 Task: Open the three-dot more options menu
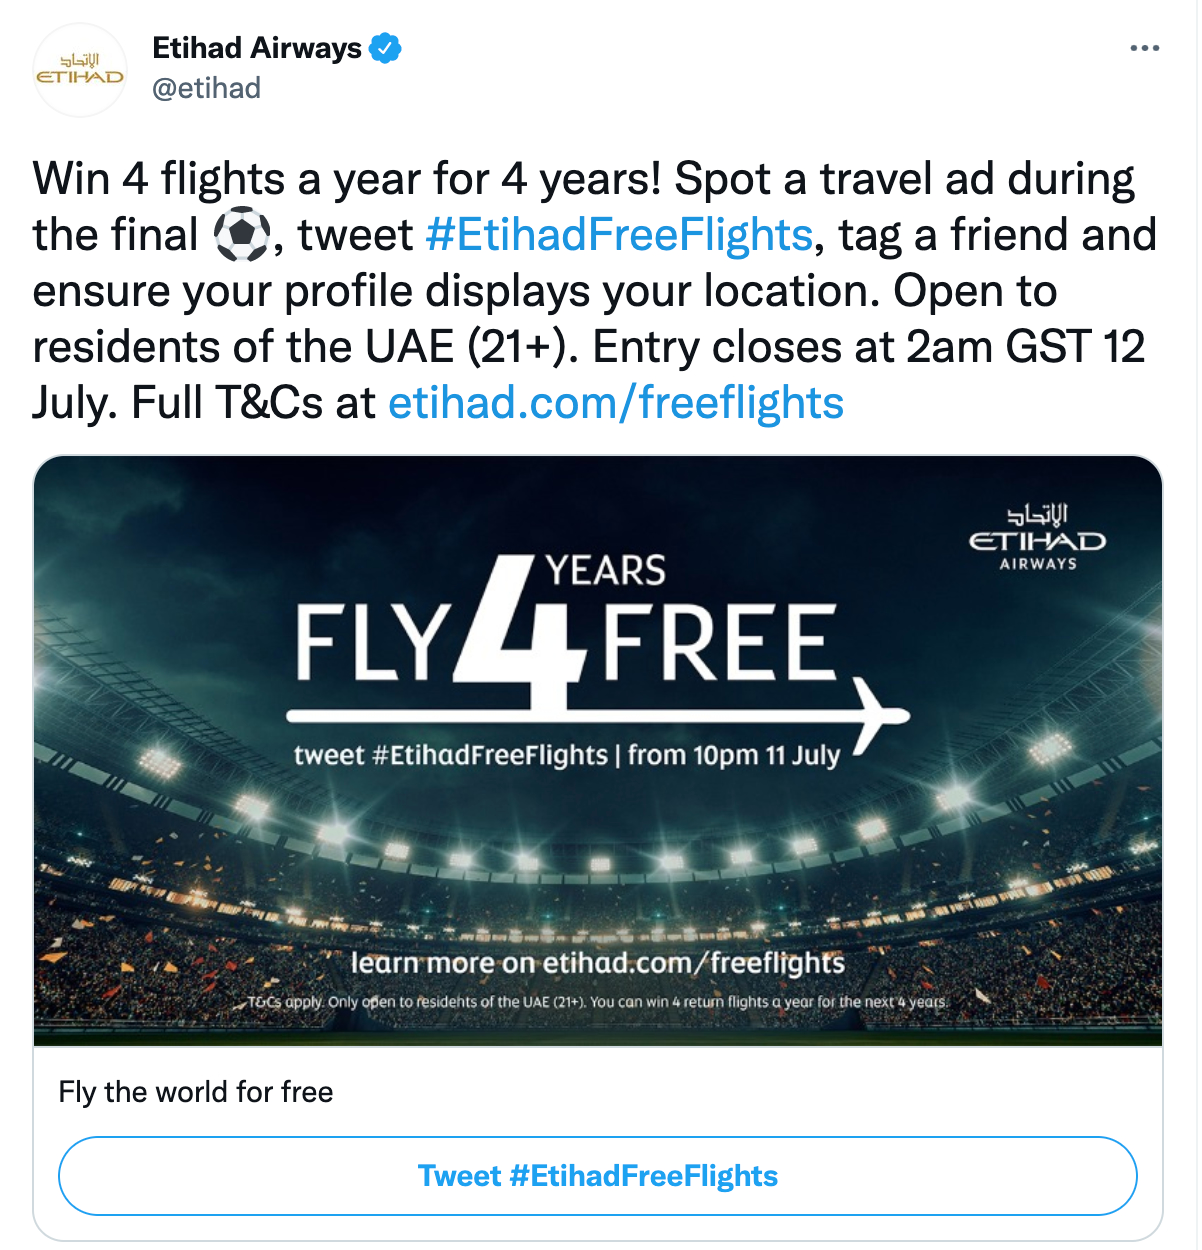coord(1144,48)
